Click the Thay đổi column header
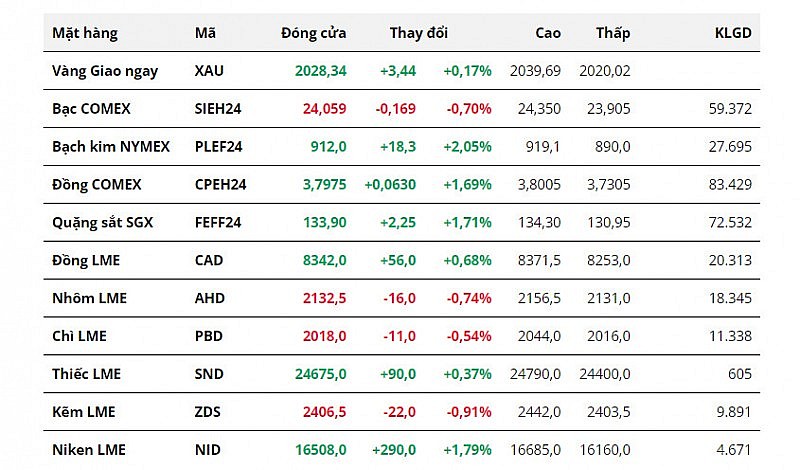Image resolution: width=800 pixels, height=470 pixels. click(x=419, y=33)
